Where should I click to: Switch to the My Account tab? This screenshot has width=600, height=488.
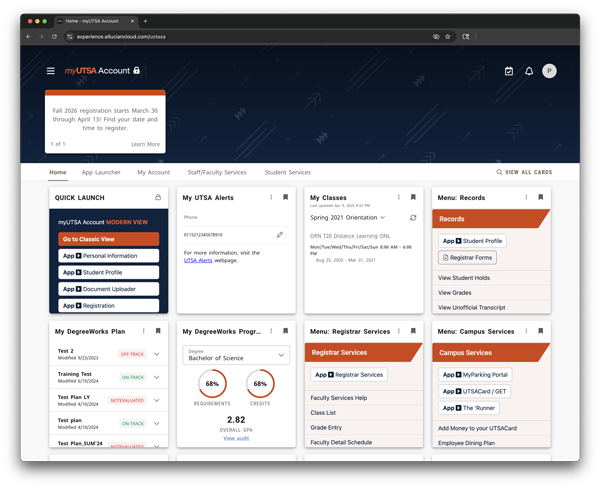(x=153, y=172)
